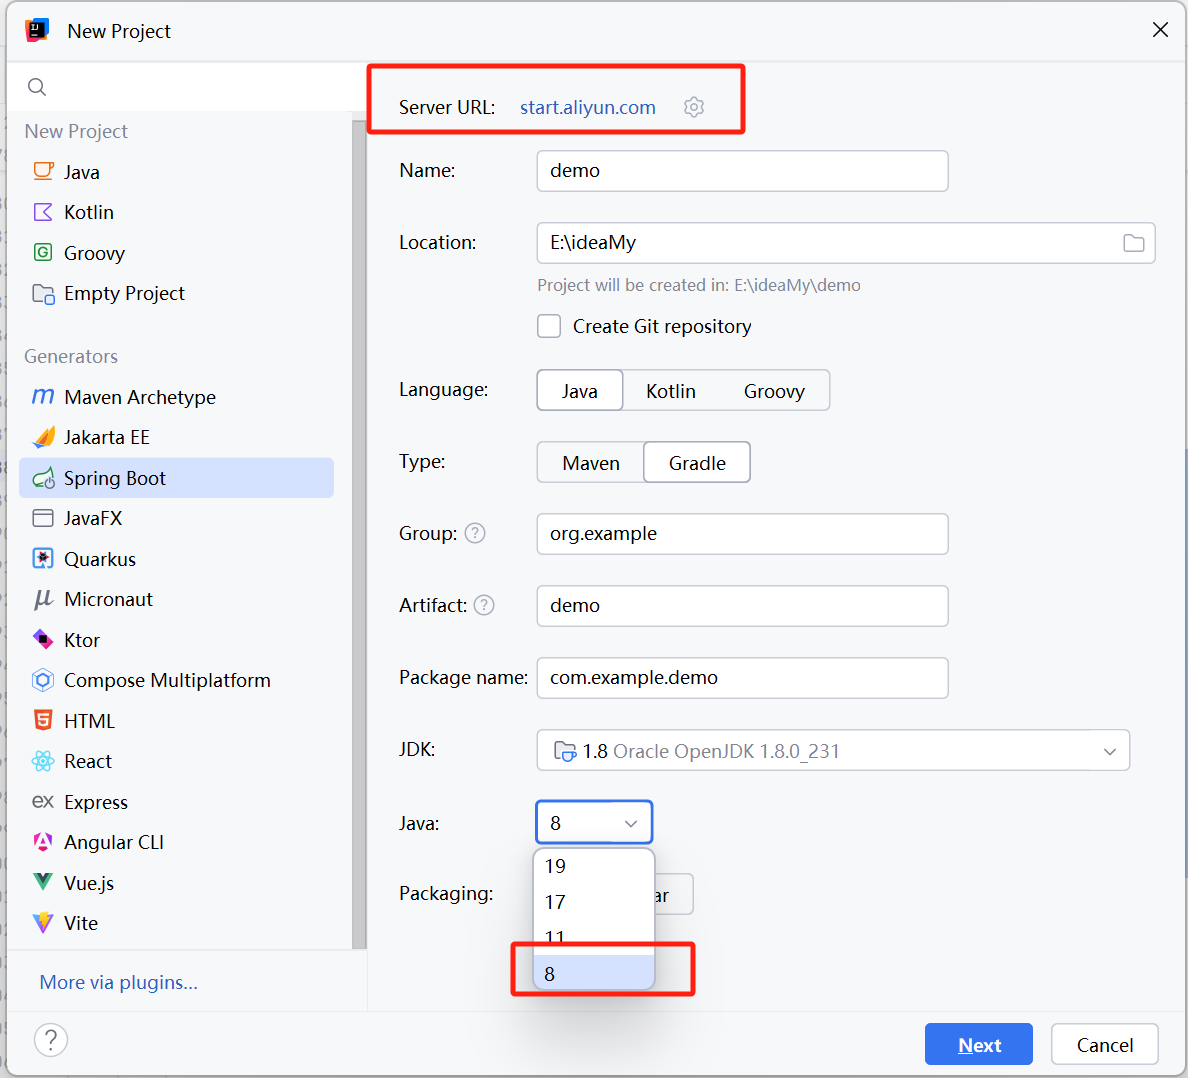Open the start.aliyun.com server URL link
Image resolution: width=1188 pixels, height=1078 pixels.
tap(587, 108)
